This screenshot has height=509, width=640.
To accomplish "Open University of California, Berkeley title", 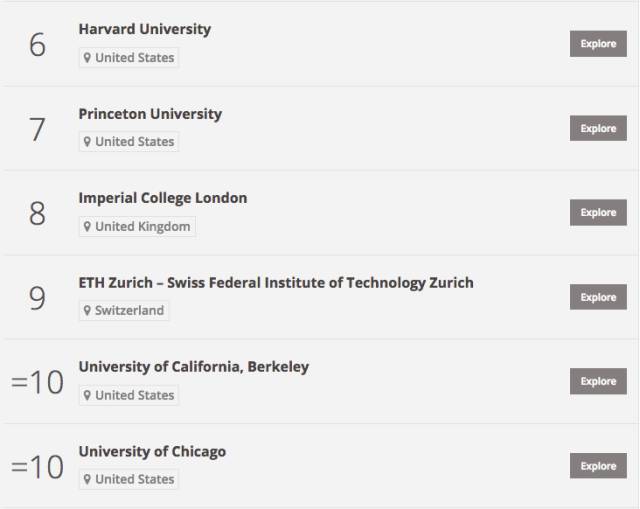I will pyautogui.click(x=194, y=367).
